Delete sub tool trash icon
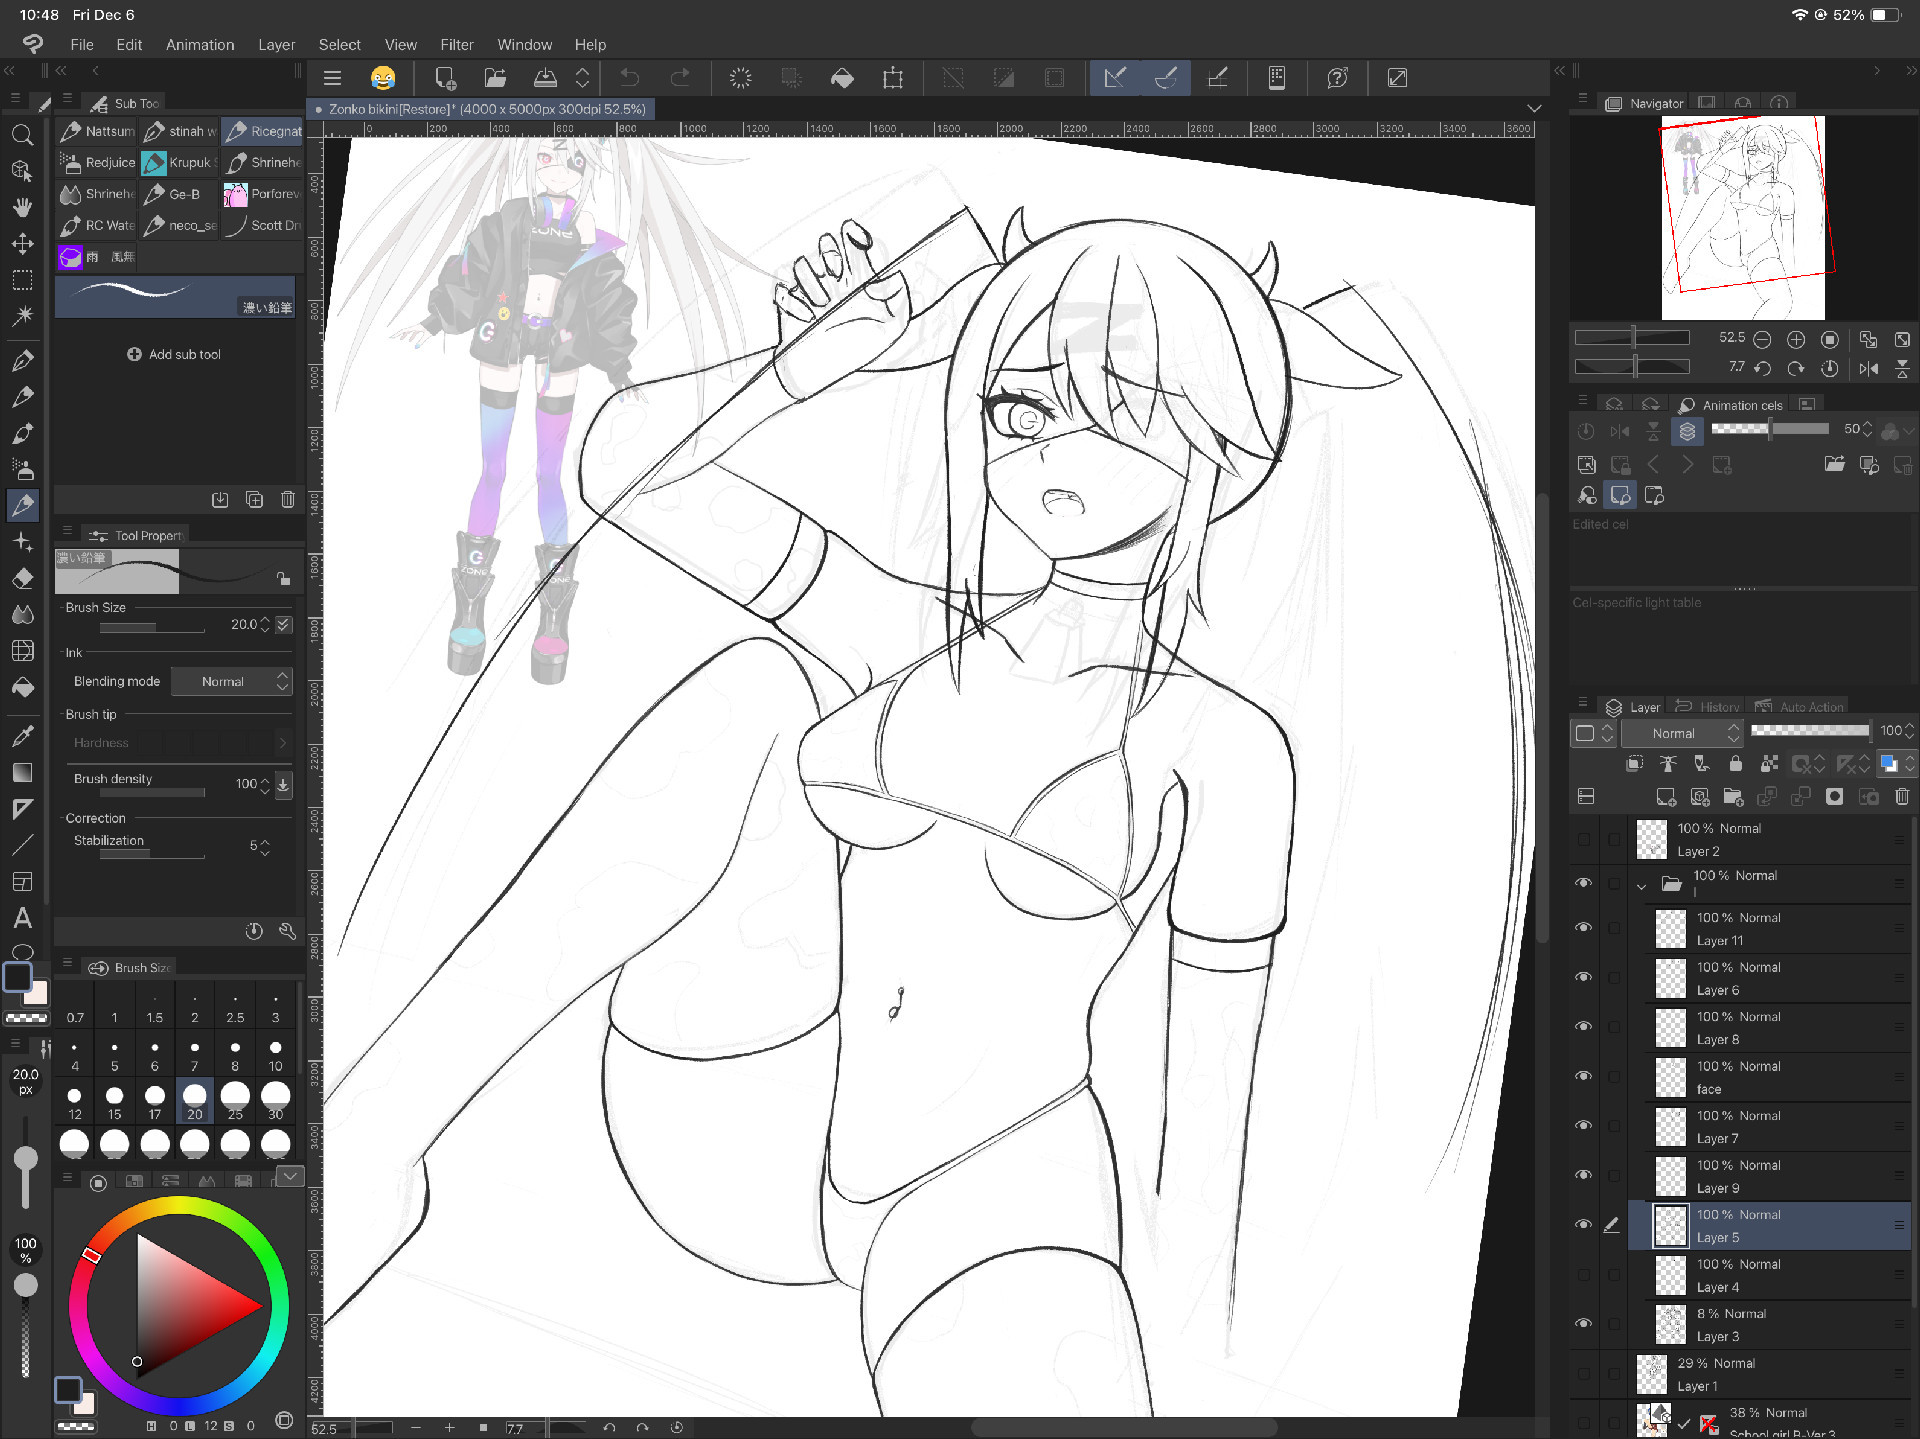Viewport: 1920px width, 1439px height. pyautogui.click(x=288, y=499)
